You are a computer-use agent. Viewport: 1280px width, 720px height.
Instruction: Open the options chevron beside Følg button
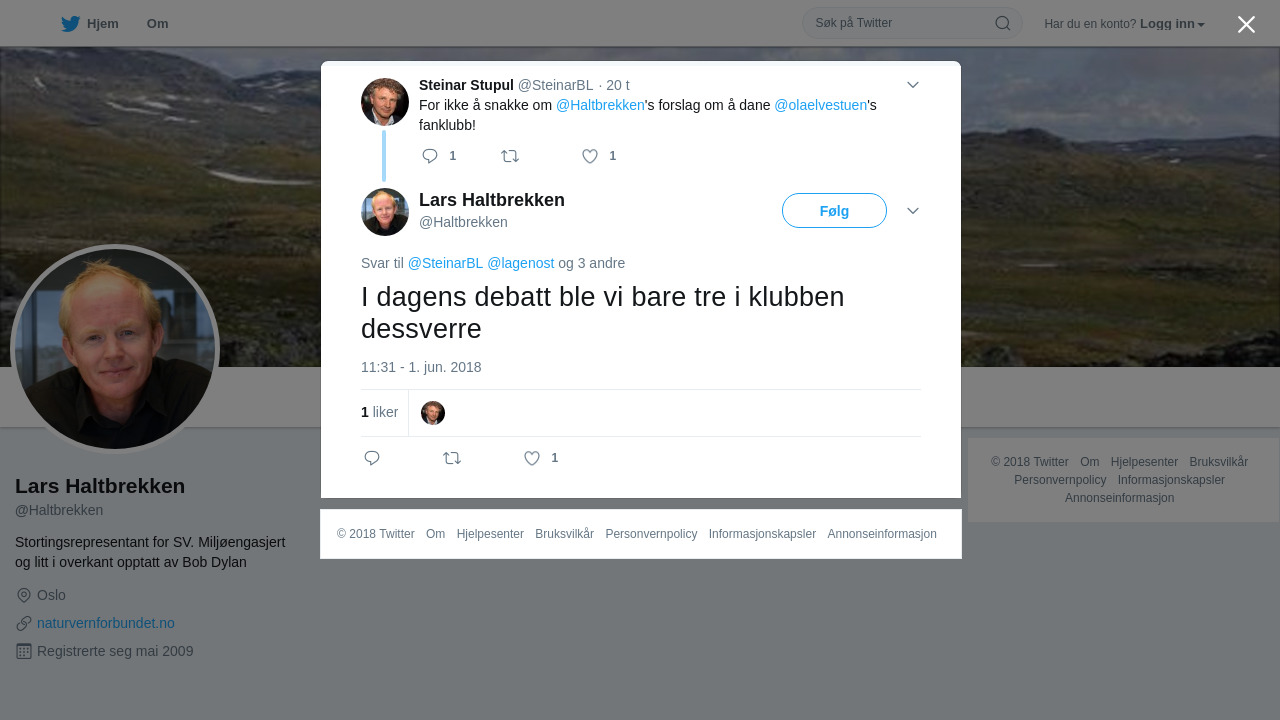tap(913, 211)
